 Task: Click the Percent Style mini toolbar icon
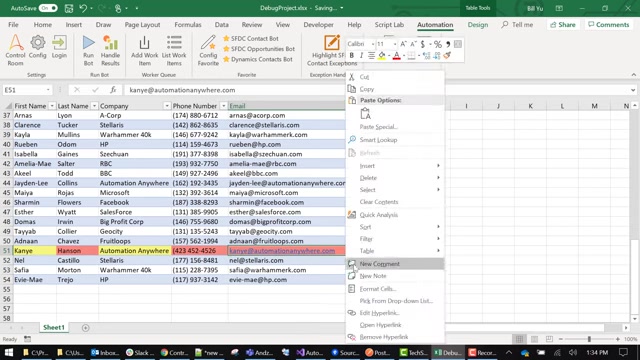(x=438, y=44)
